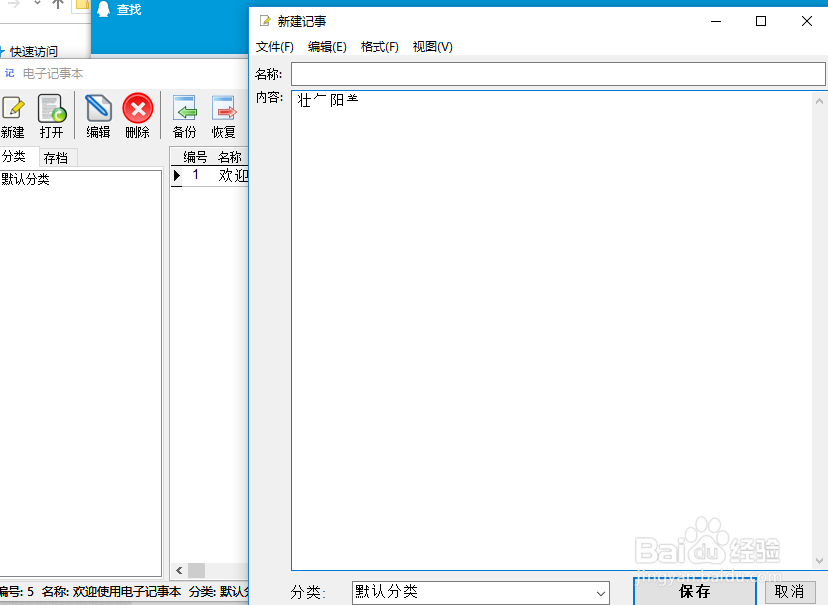The width and height of the screenshot is (828, 605).
Task: Click the Explorer up-arrow navigation button
Action: point(58,5)
